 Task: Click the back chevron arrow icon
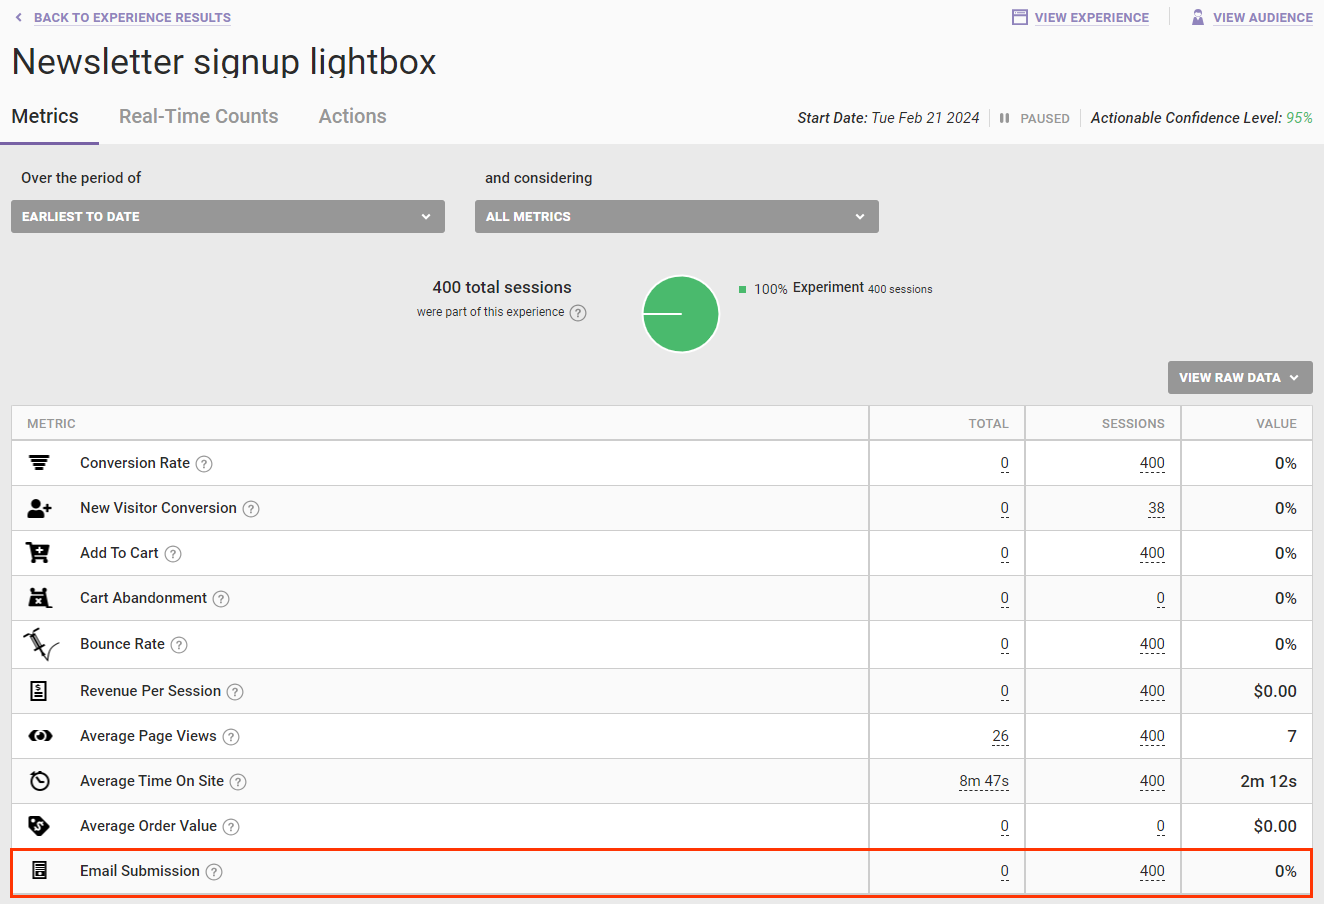coord(18,17)
